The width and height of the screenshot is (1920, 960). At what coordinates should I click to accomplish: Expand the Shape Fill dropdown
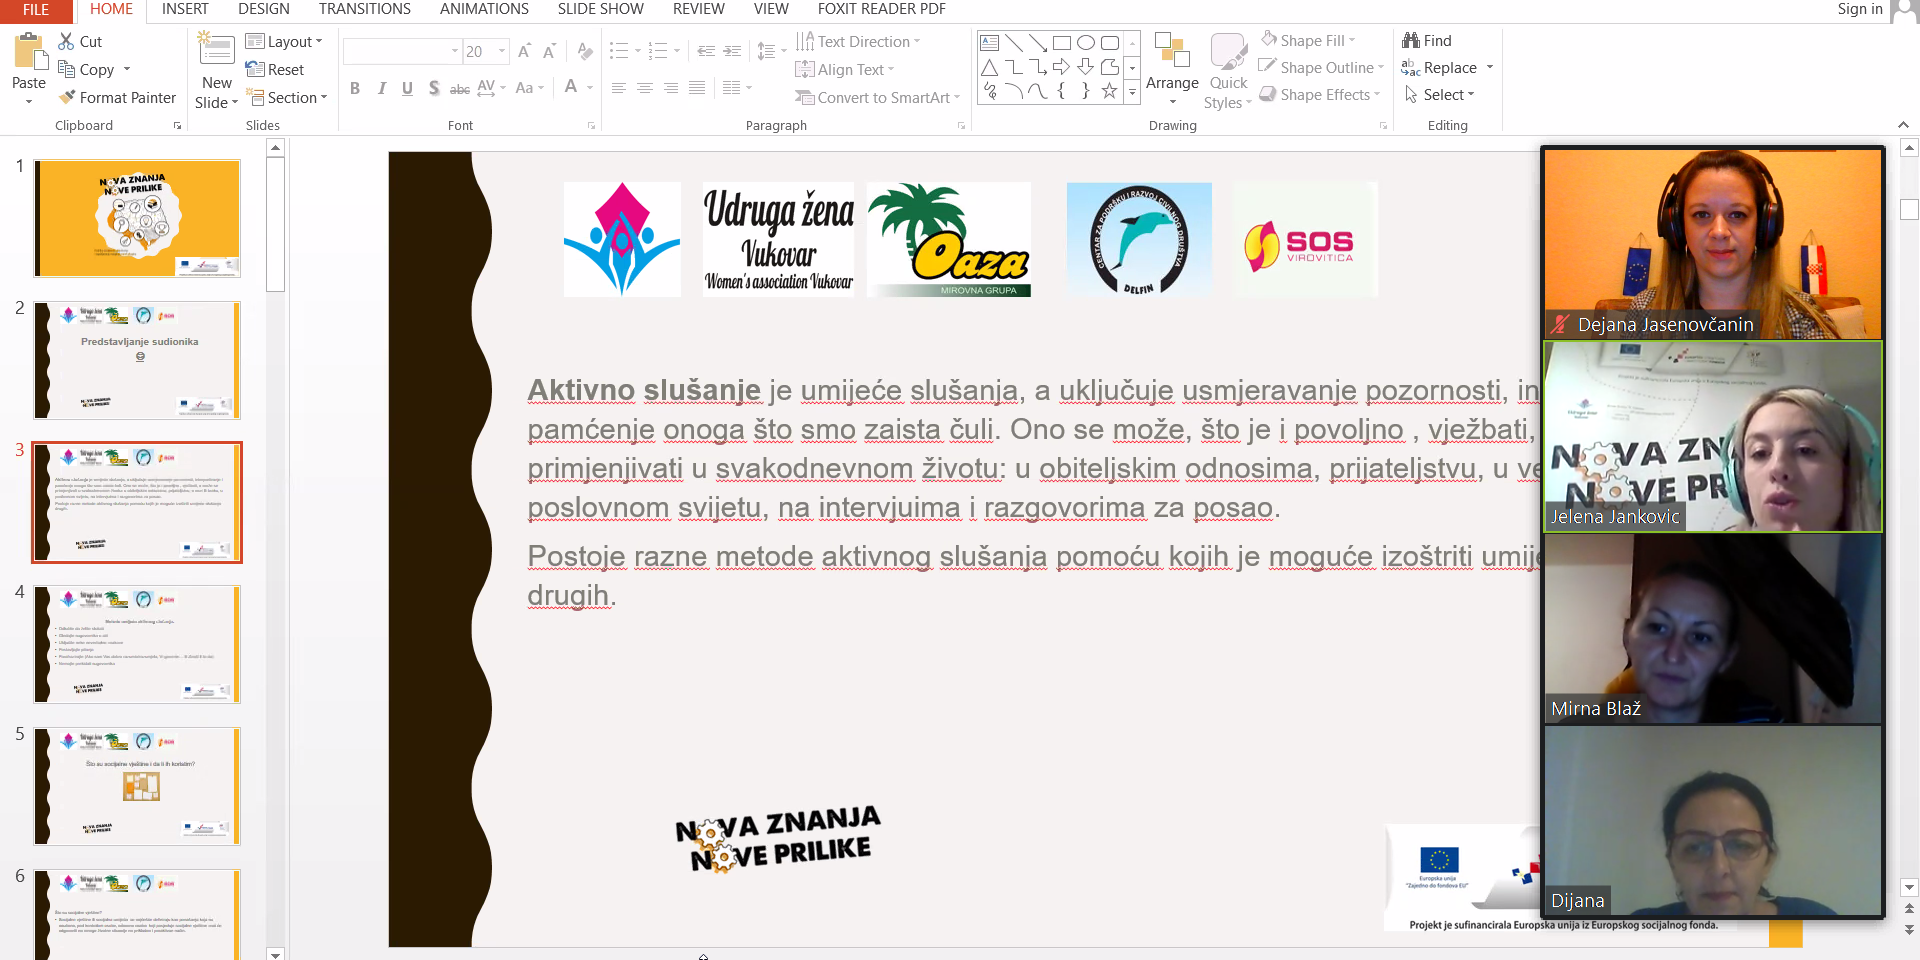click(x=1352, y=40)
